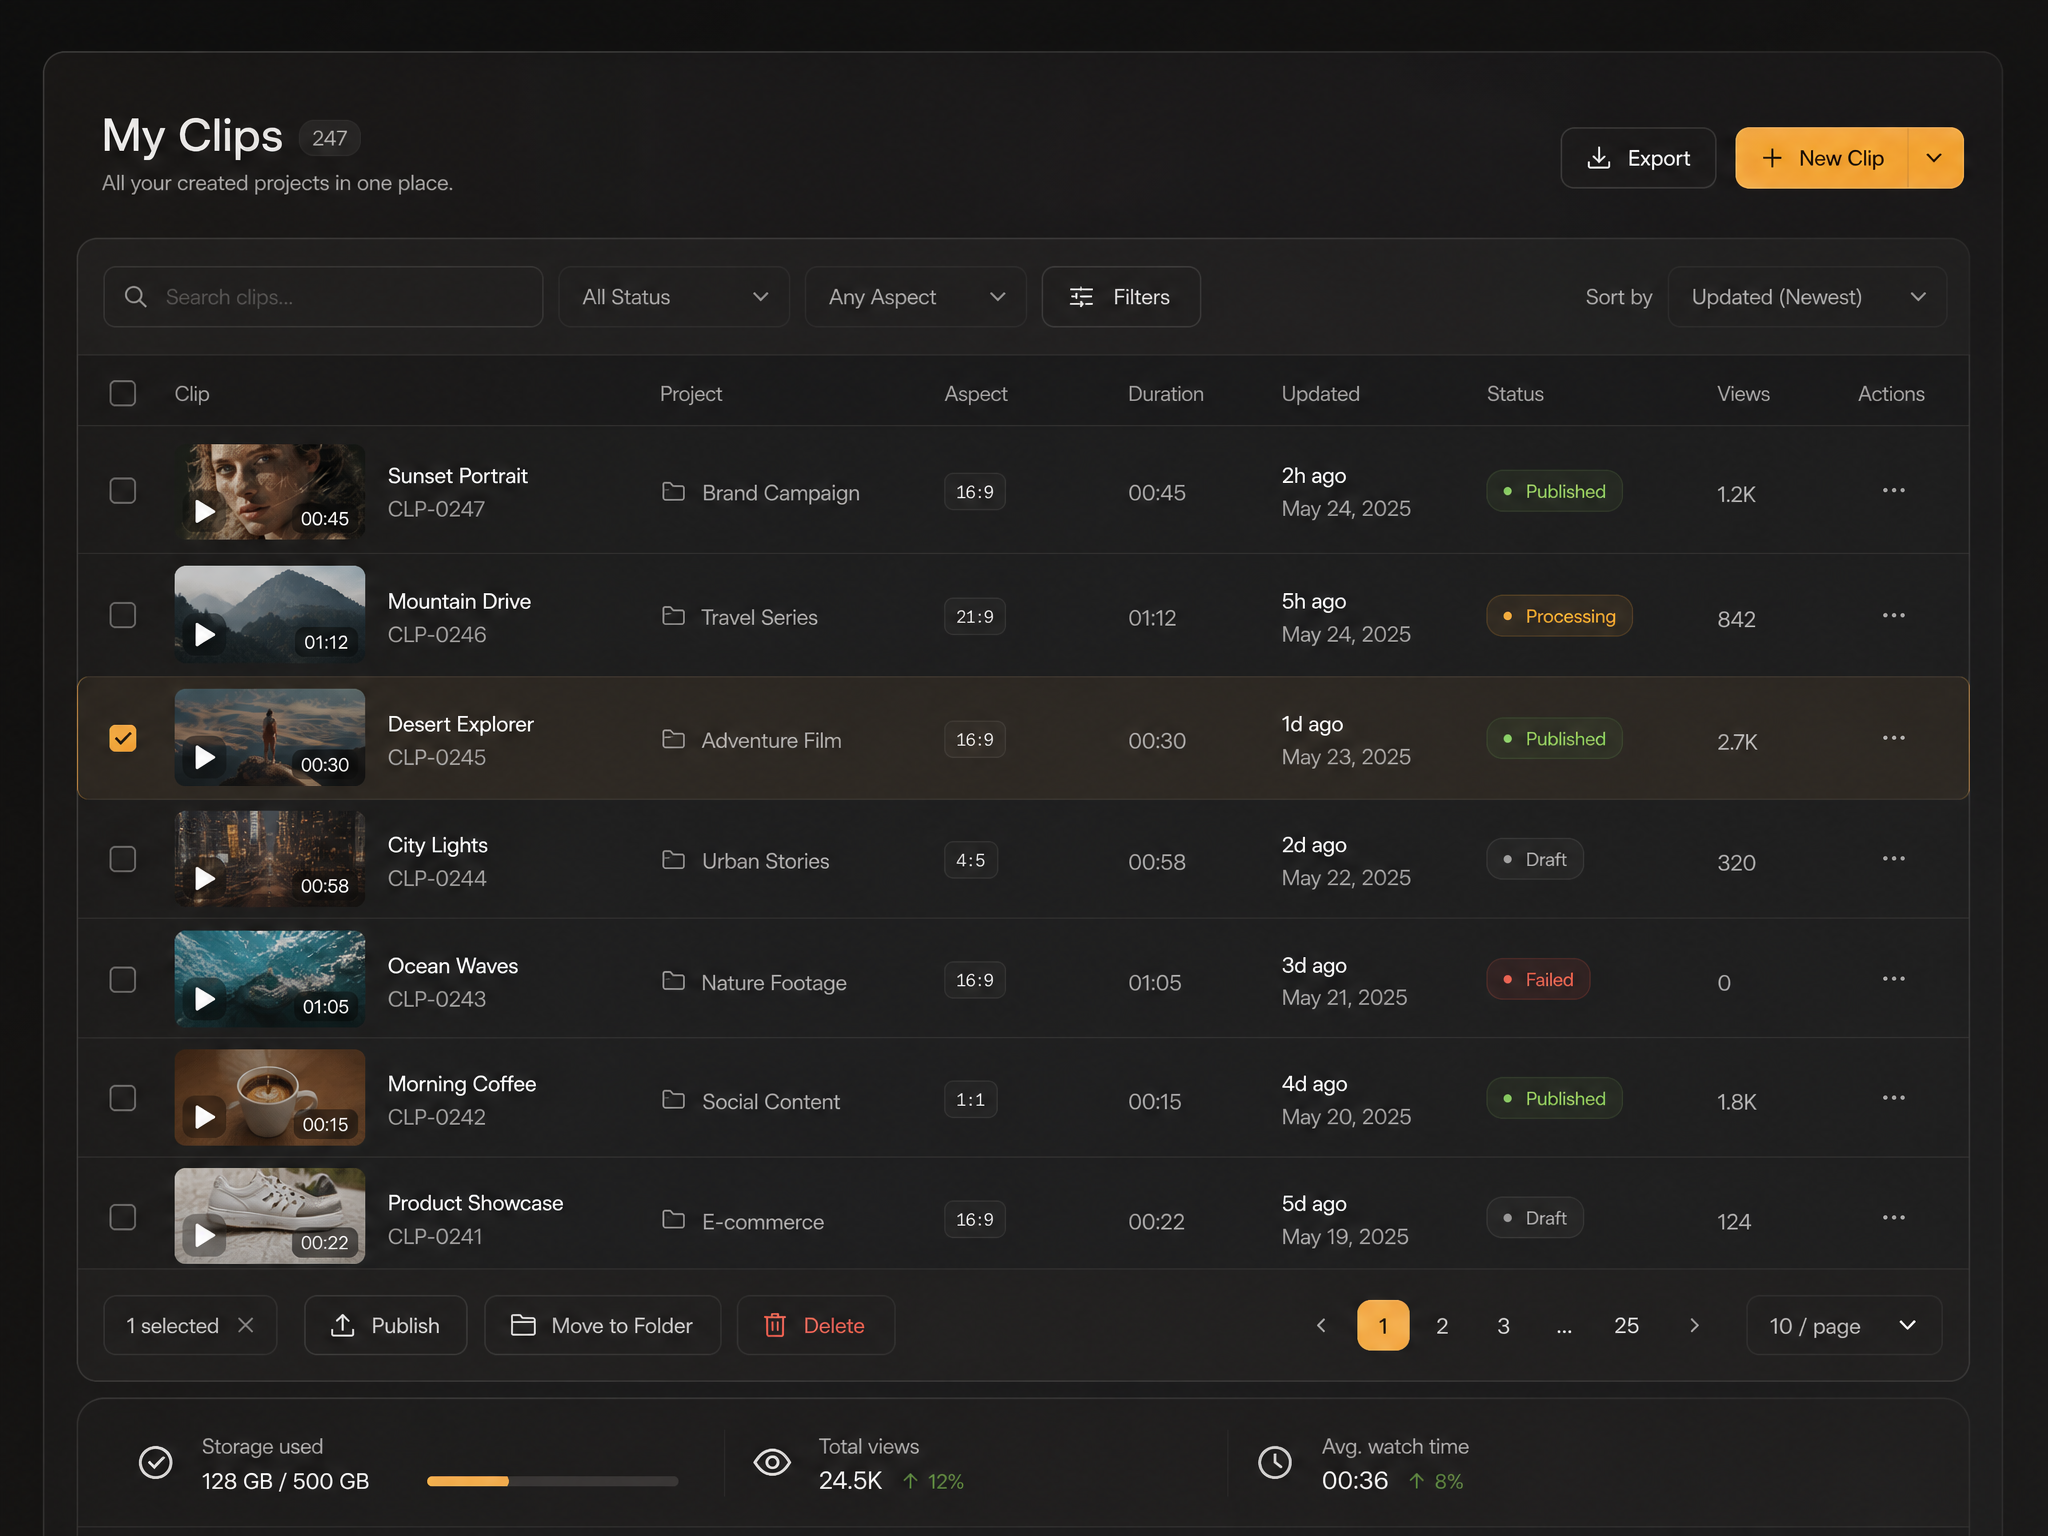The width and height of the screenshot is (2048, 1536).
Task: Go to next page arrow
Action: [x=1694, y=1326]
